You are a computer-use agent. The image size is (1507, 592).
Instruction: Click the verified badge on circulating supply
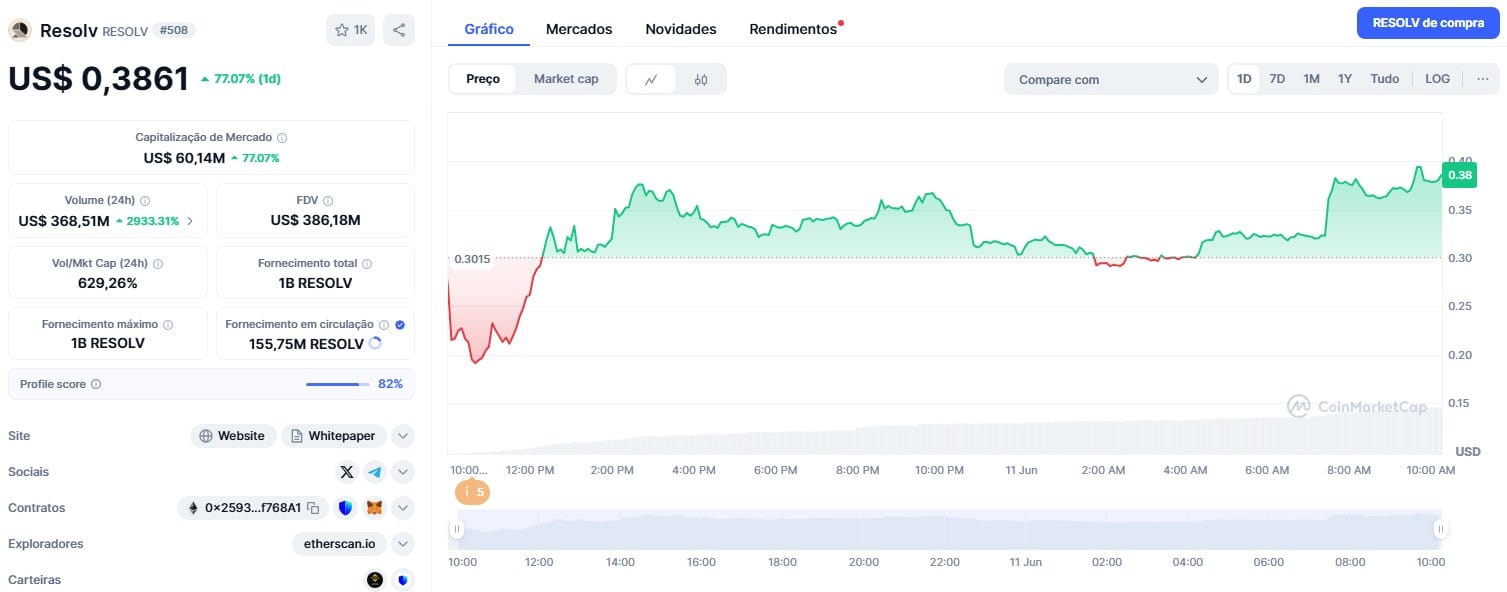(400, 325)
